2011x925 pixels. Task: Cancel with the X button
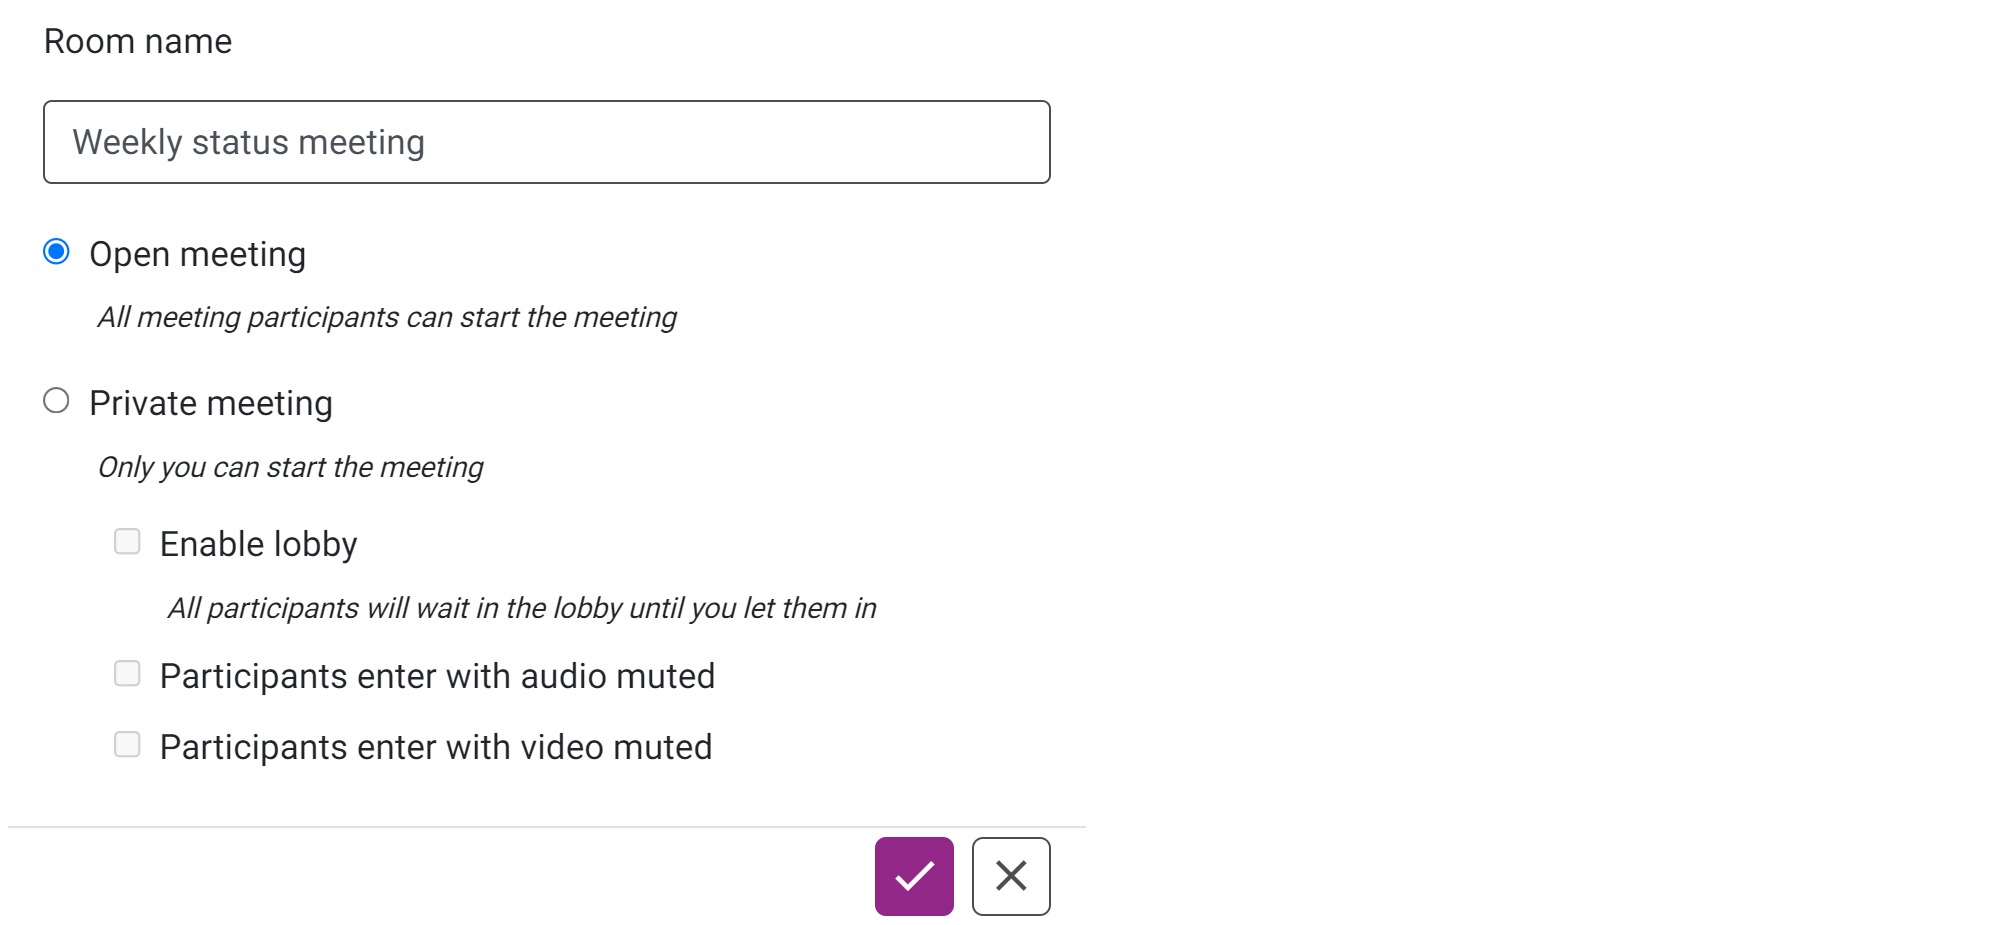pyautogui.click(x=1010, y=876)
